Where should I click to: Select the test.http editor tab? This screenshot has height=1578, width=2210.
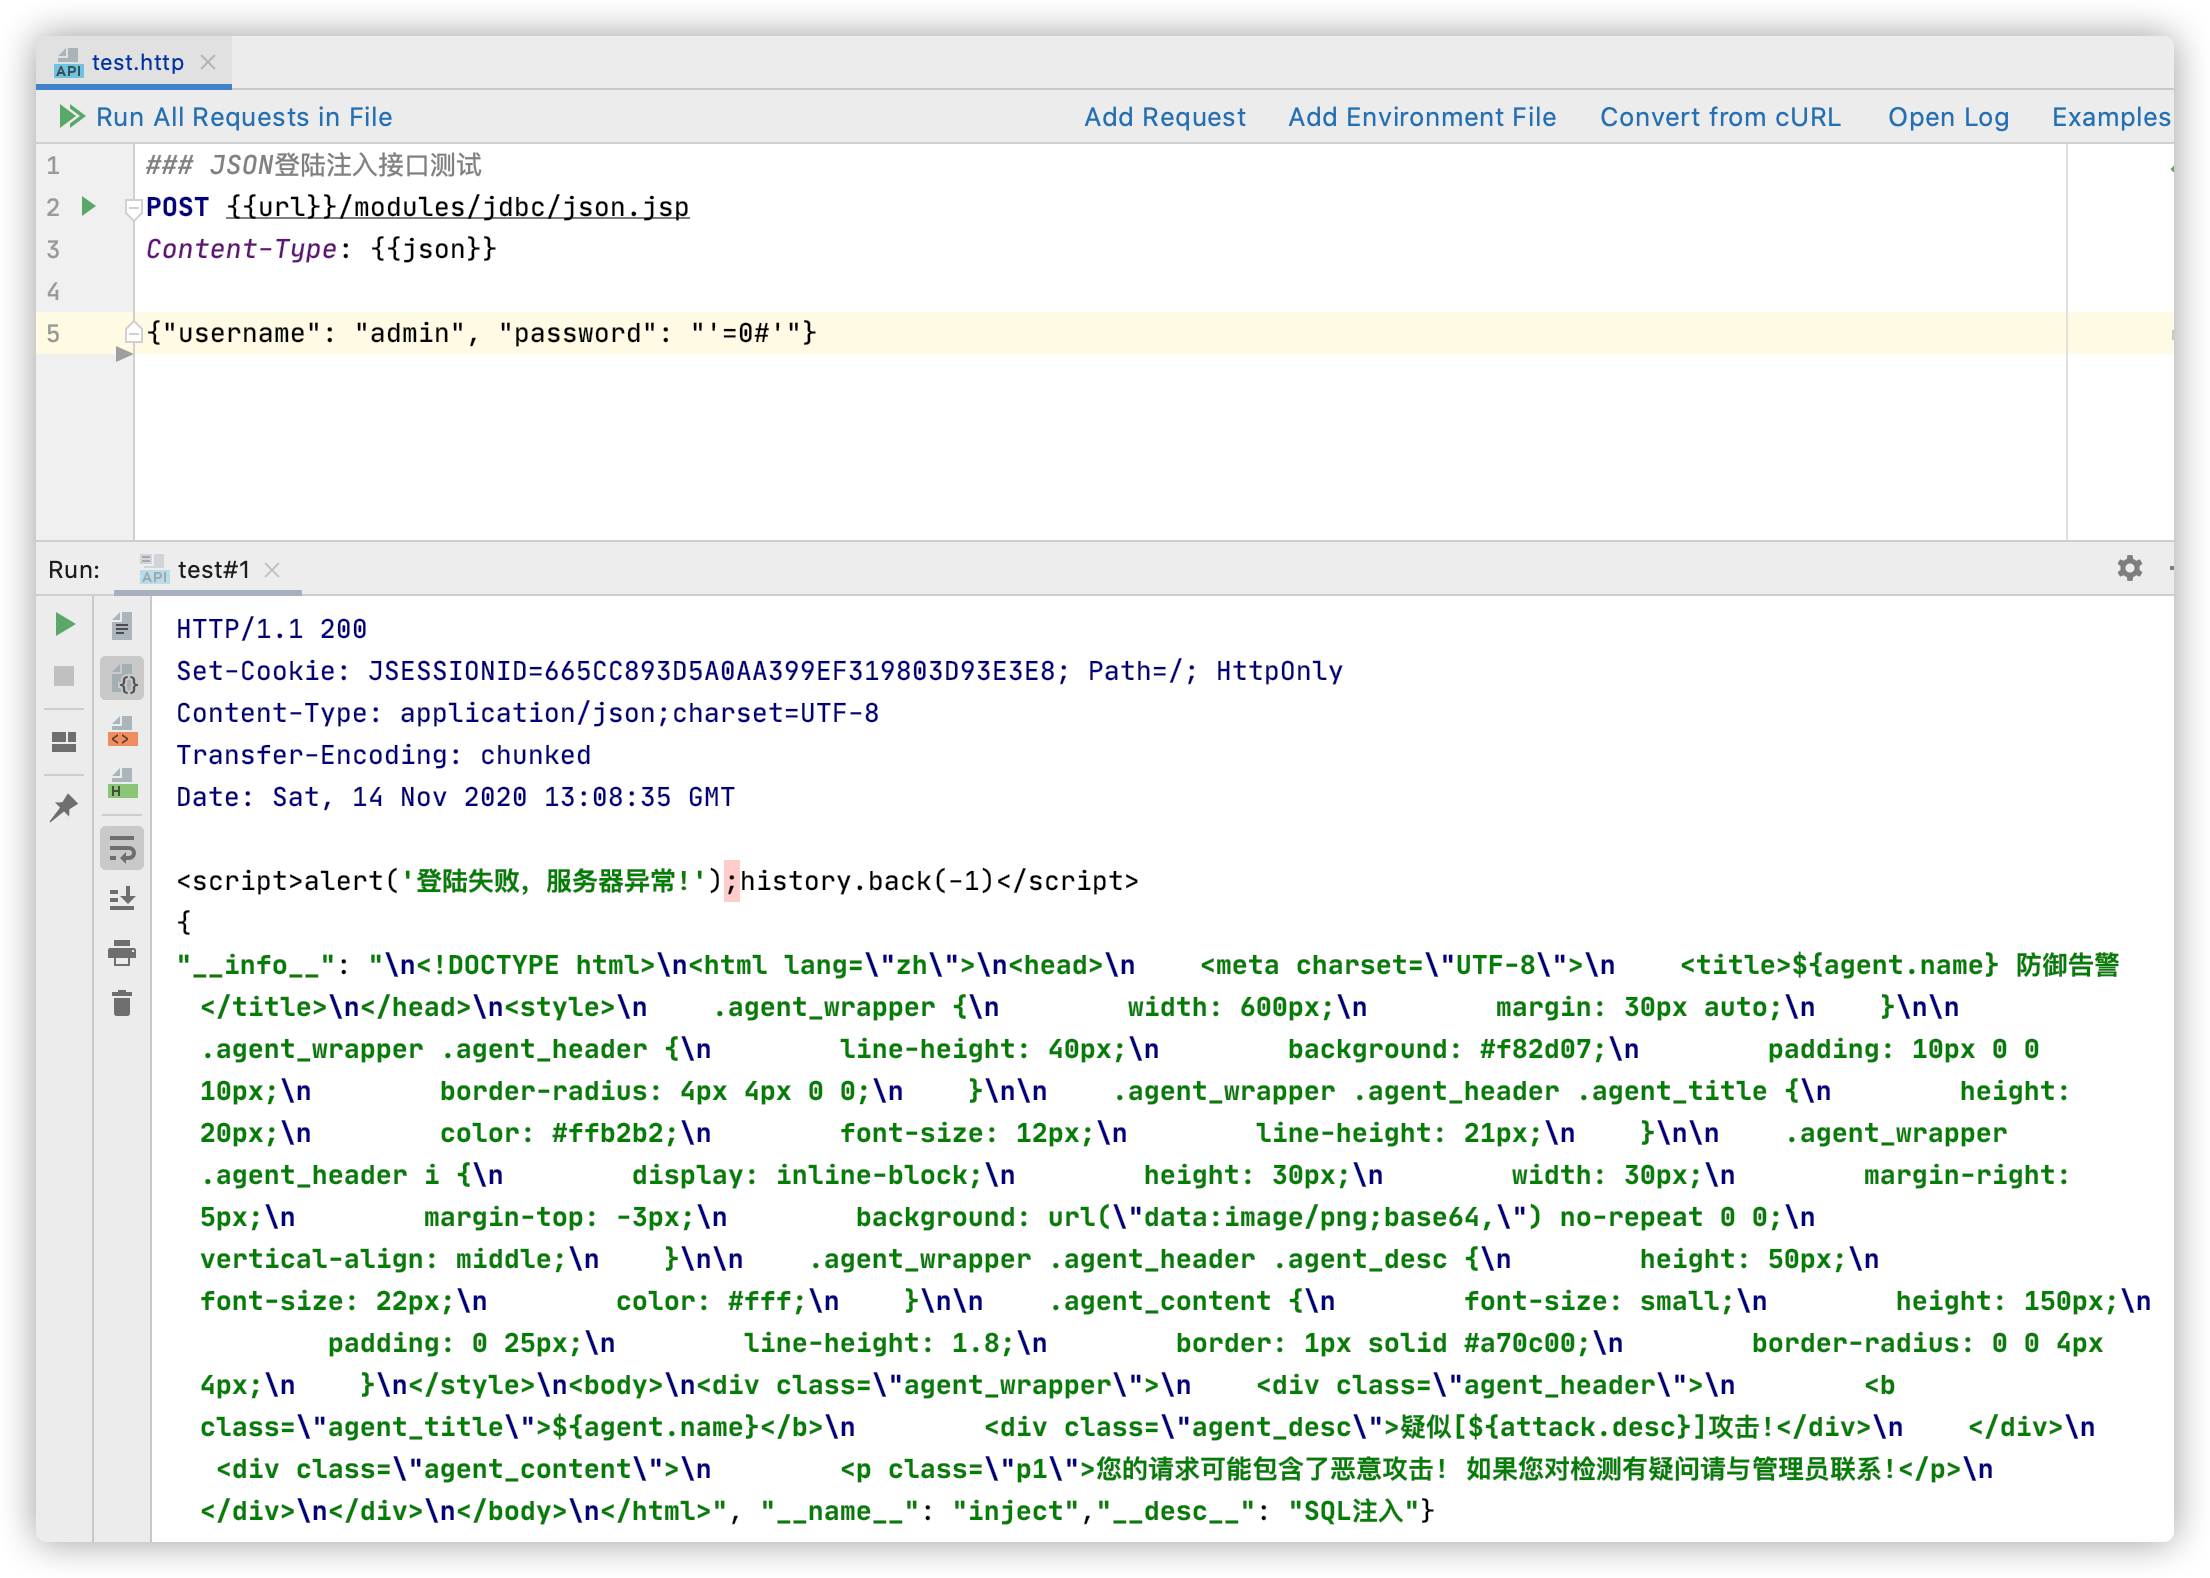tap(137, 62)
